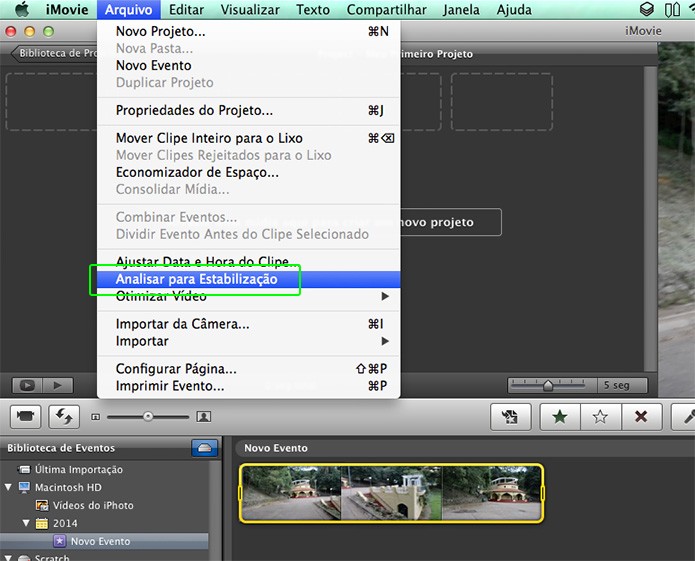Viewport: 695px width, 561px height.
Task: Open Configurar Página...
Action: tap(249, 369)
